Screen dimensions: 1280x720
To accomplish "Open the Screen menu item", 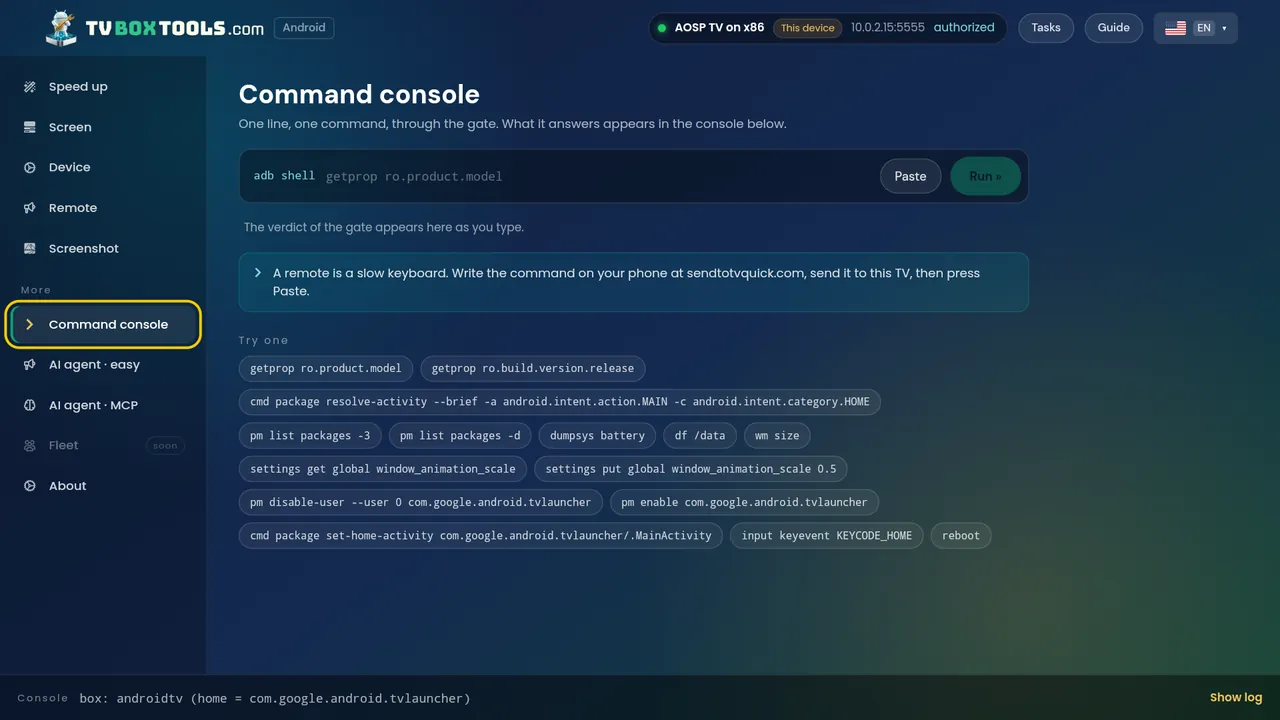I will pos(103,127).
